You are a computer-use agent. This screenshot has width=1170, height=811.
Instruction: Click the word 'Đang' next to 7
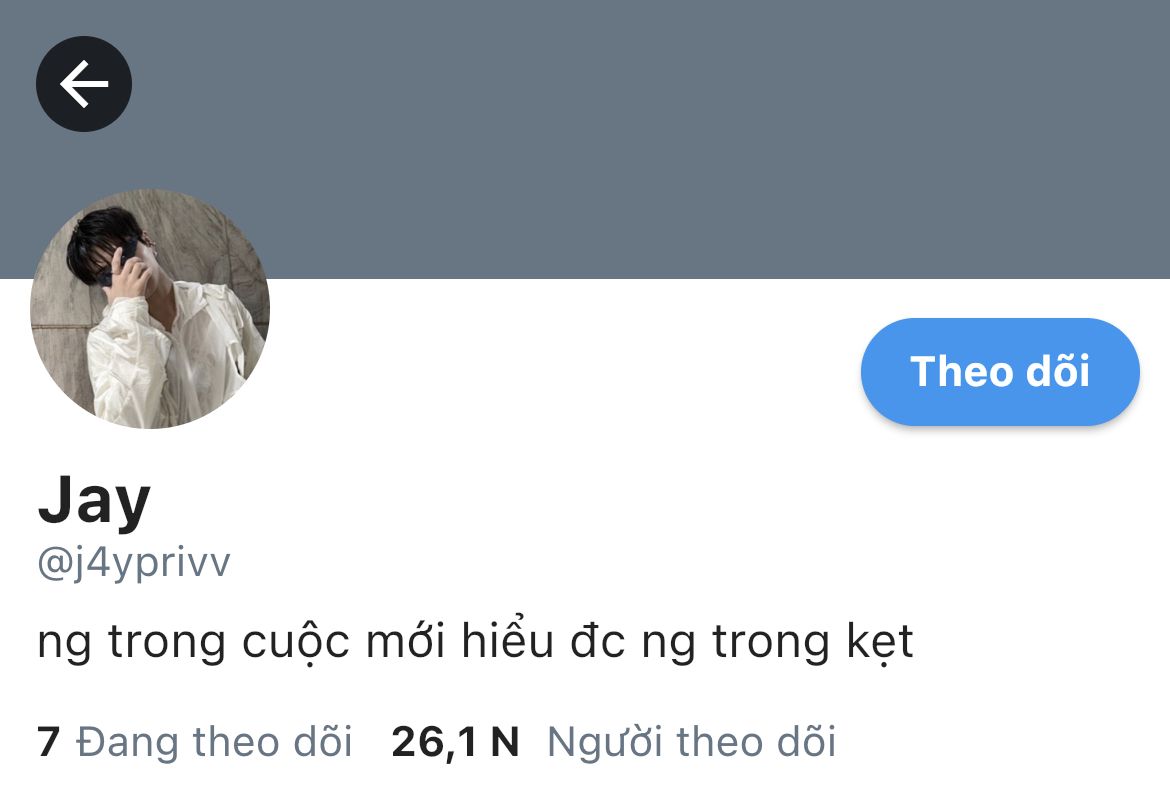[128, 742]
